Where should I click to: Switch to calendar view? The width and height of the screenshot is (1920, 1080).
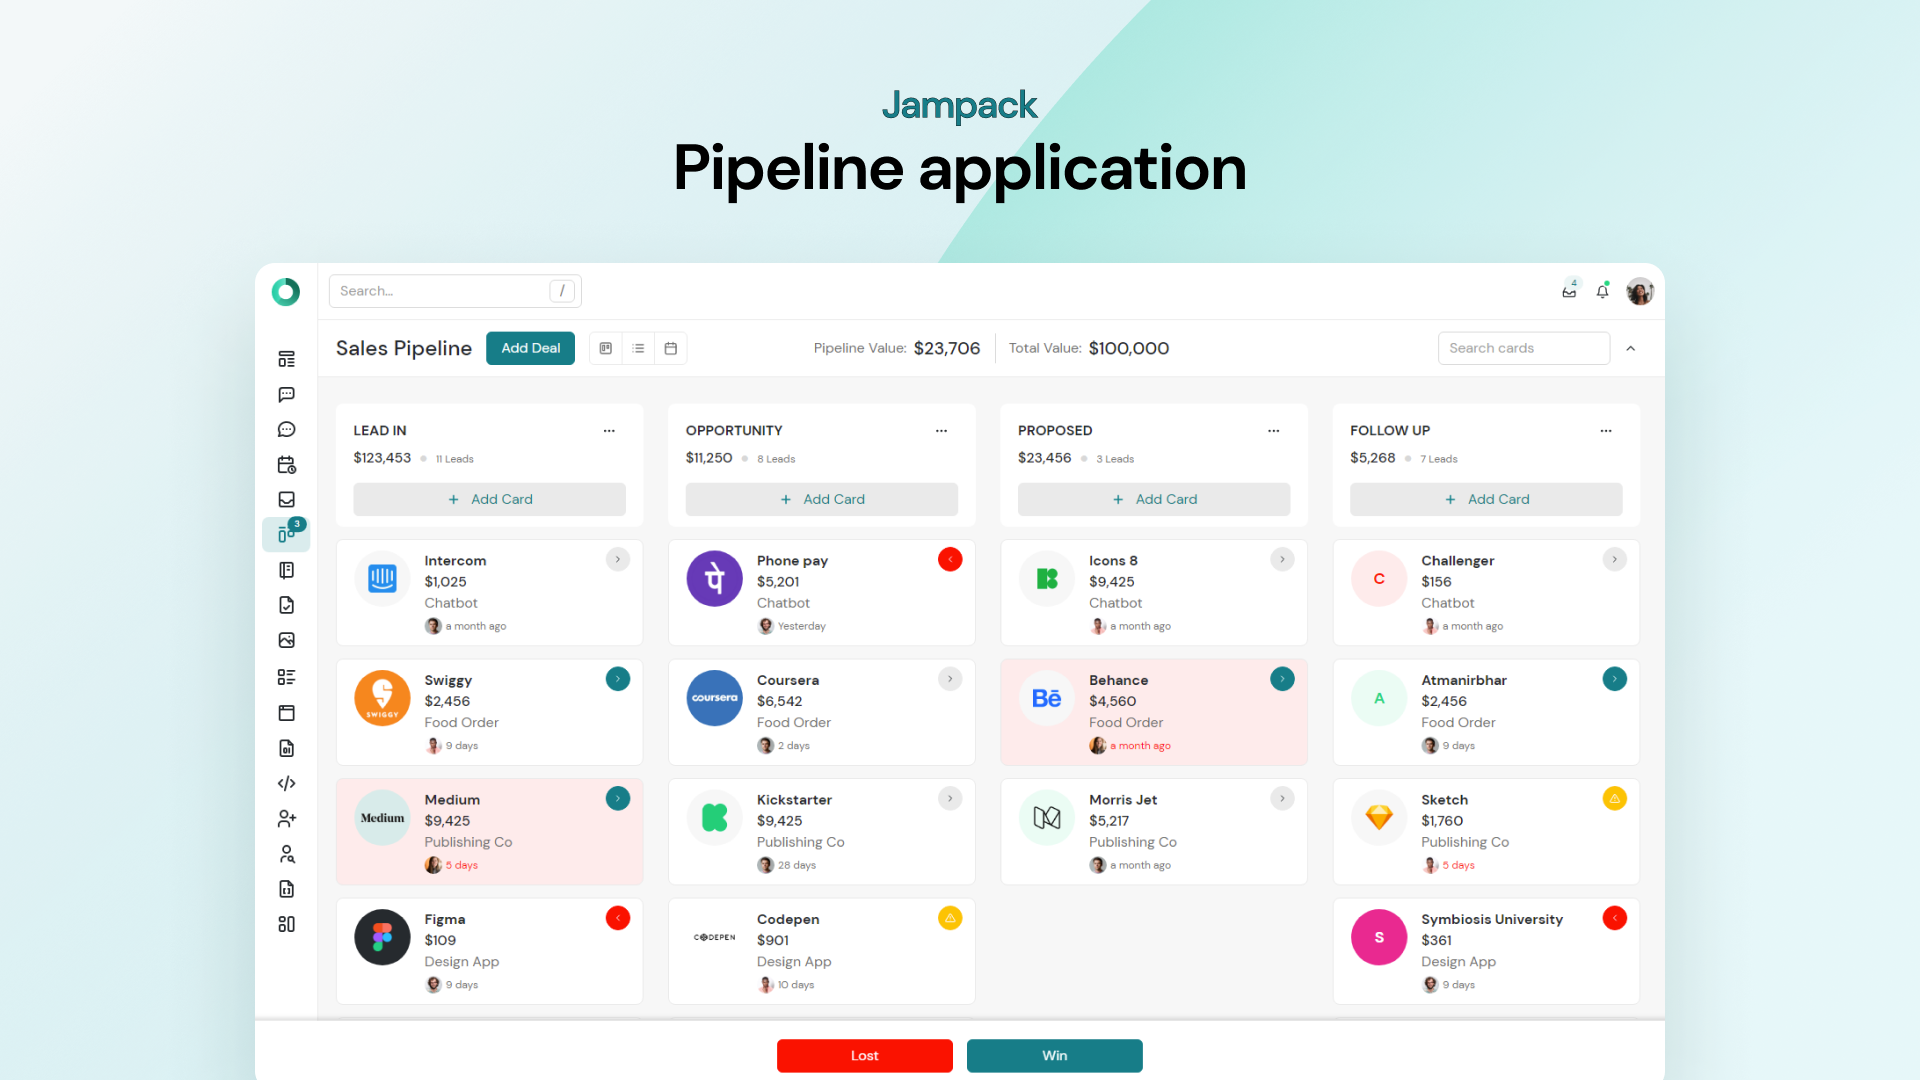click(x=671, y=348)
